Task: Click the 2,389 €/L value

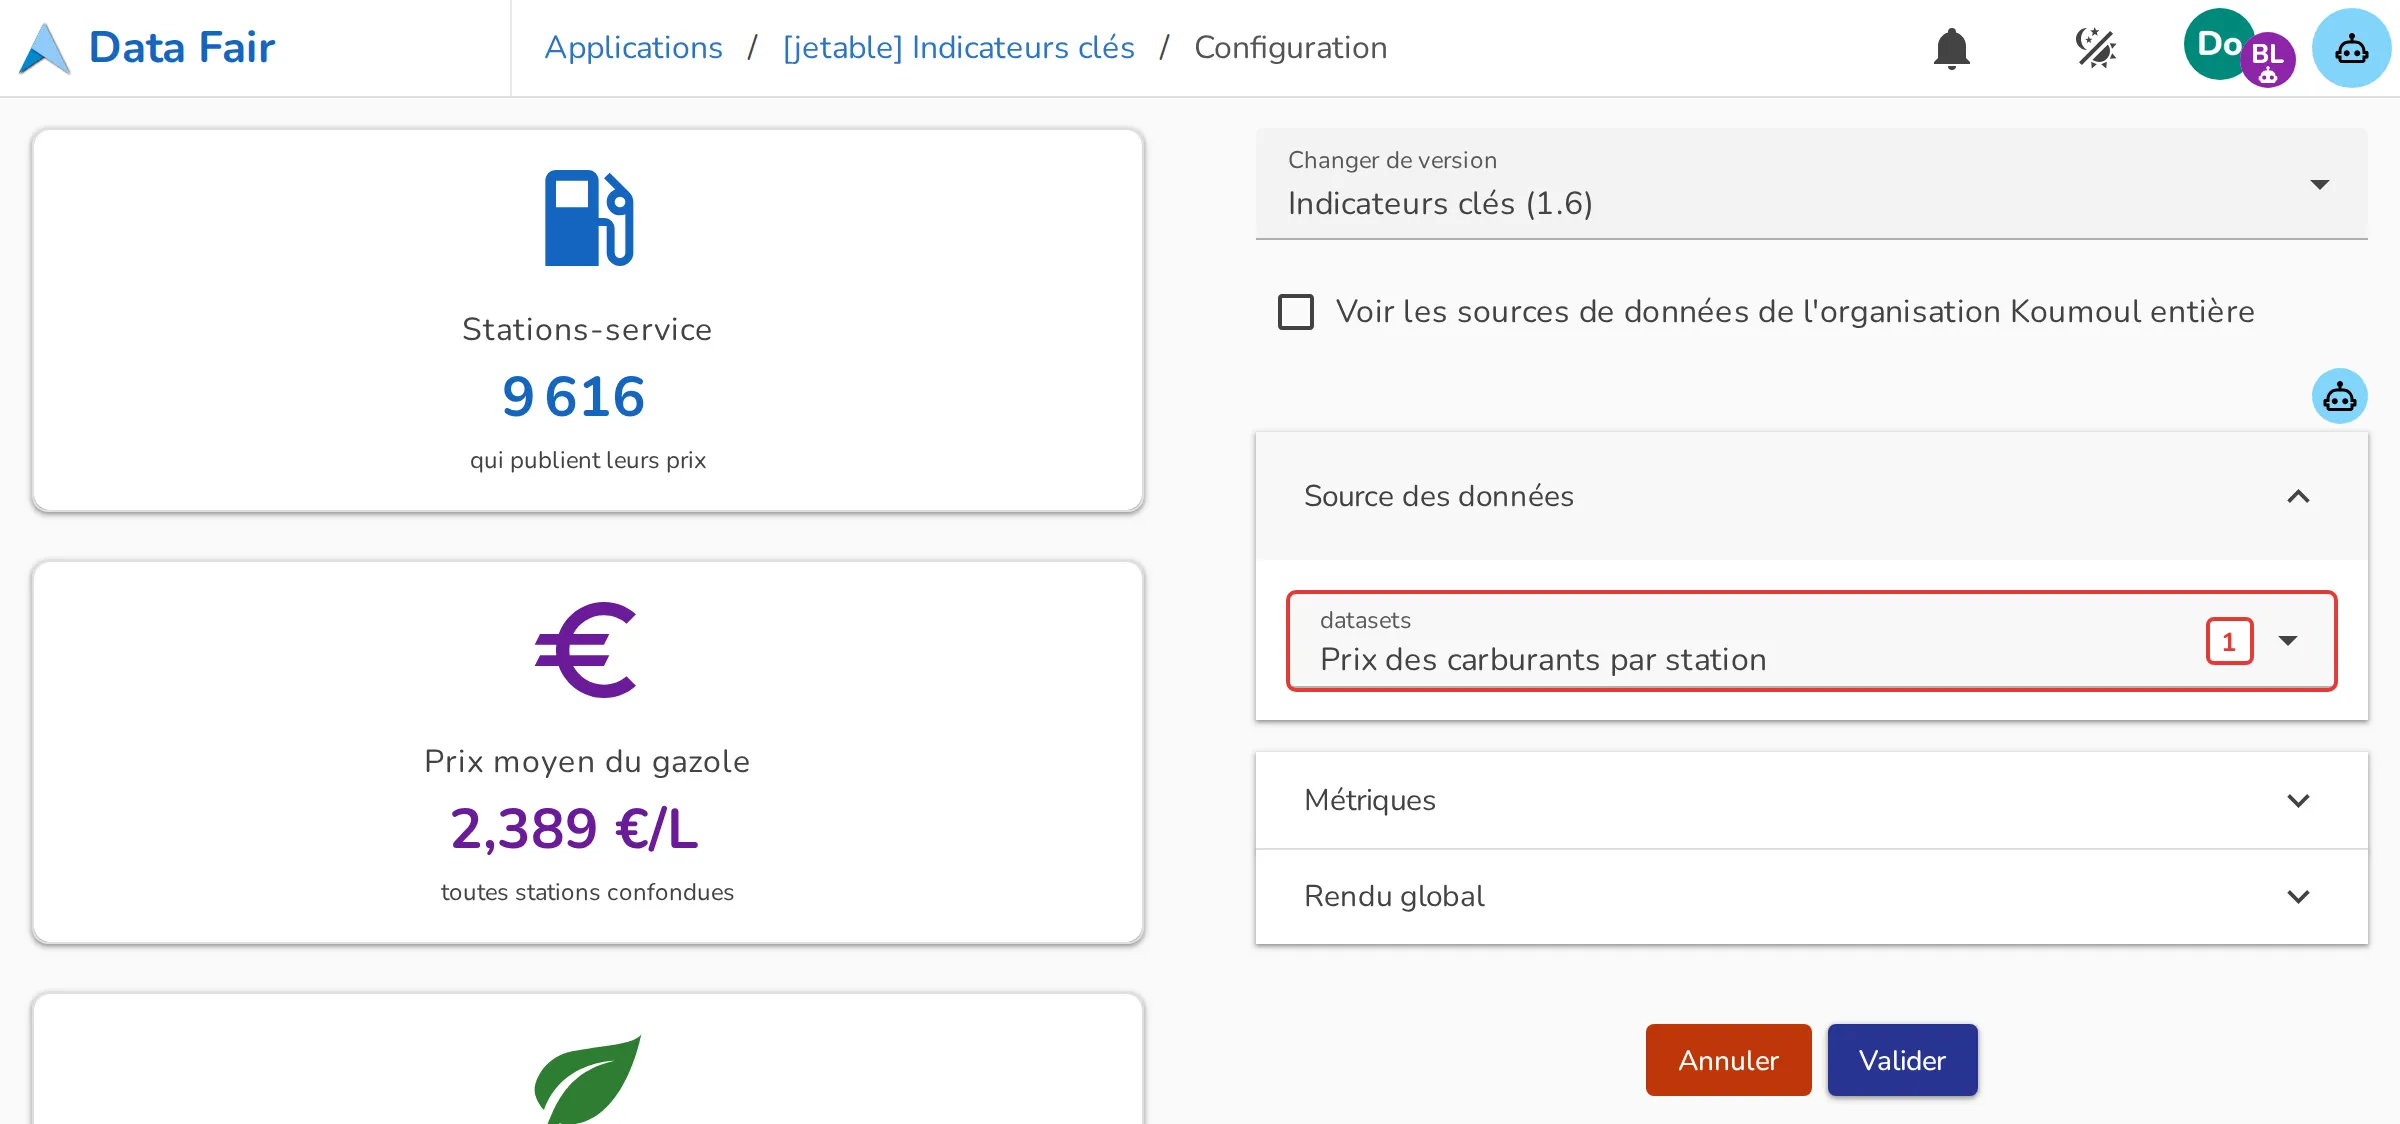Action: point(574,828)
